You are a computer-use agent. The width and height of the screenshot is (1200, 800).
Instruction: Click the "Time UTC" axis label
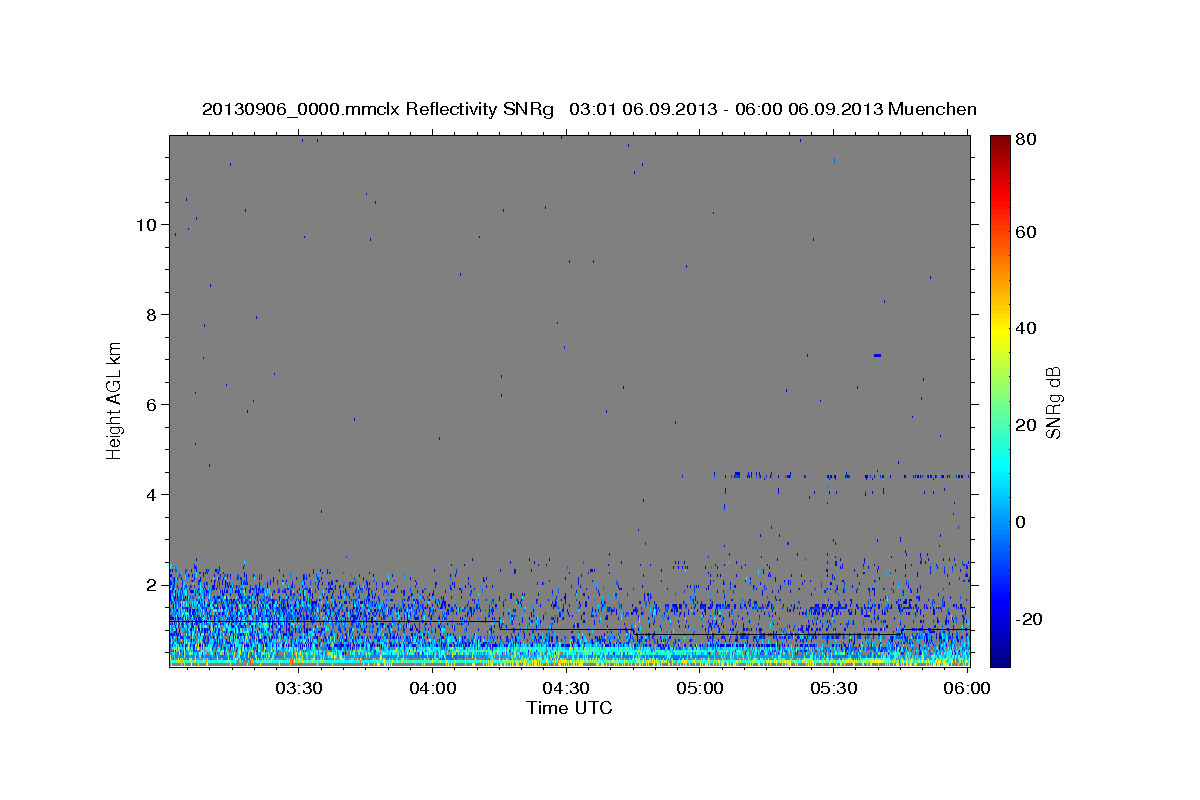(569, 708)
